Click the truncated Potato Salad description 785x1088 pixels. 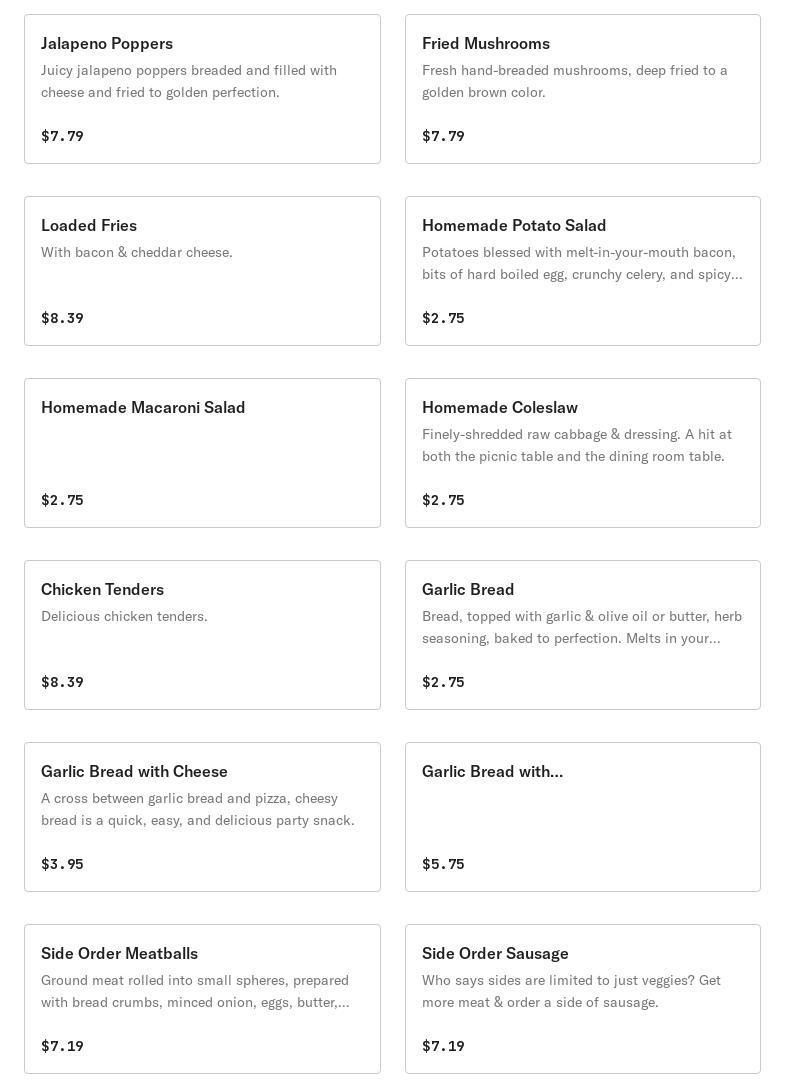581,264
